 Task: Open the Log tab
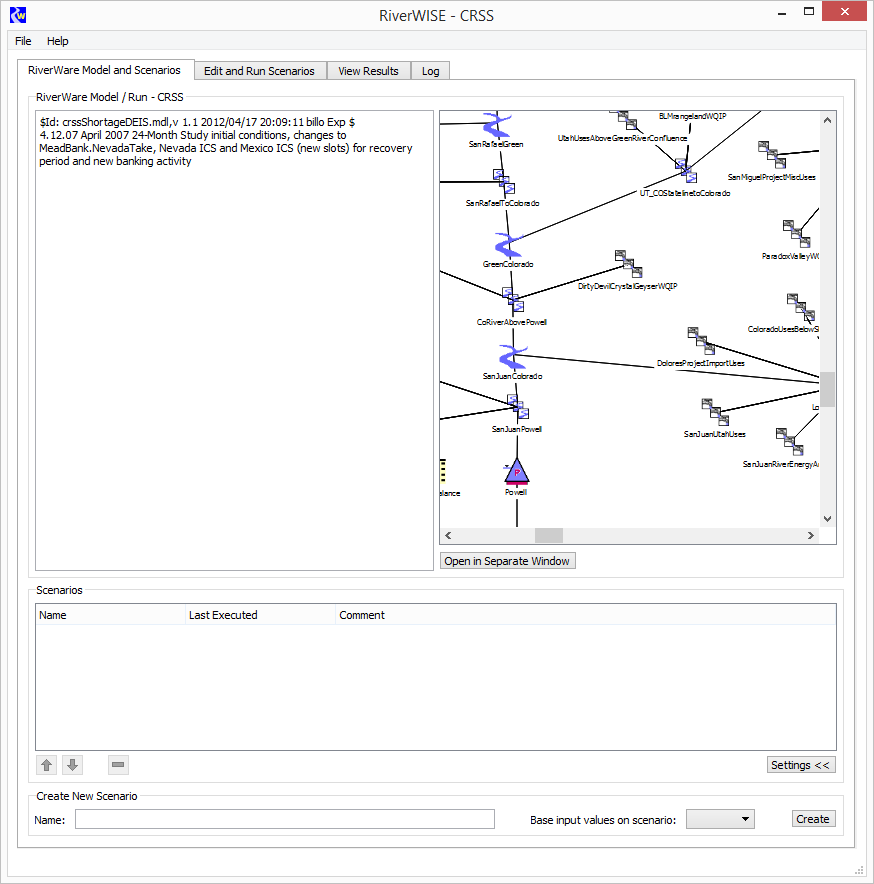(430, 71)
